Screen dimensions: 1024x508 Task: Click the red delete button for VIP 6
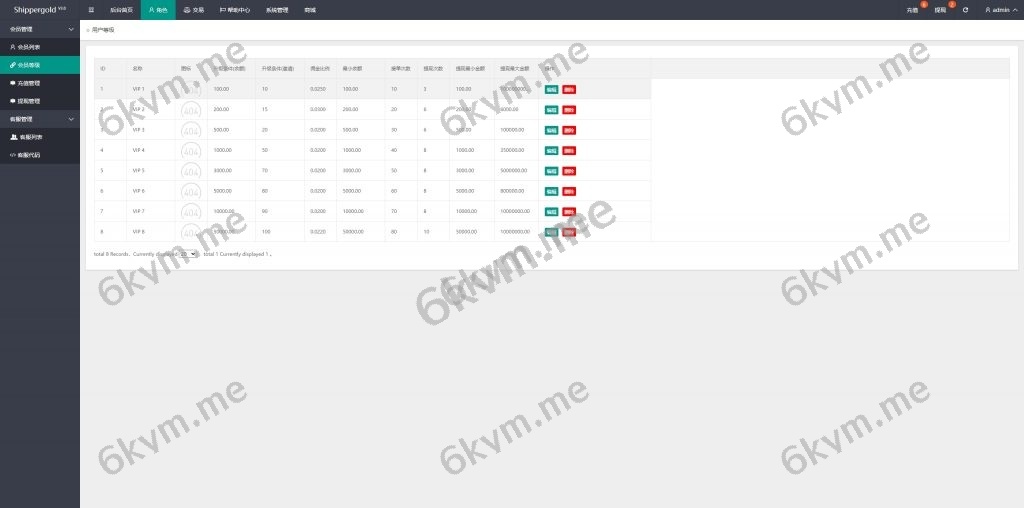[569, 191]
